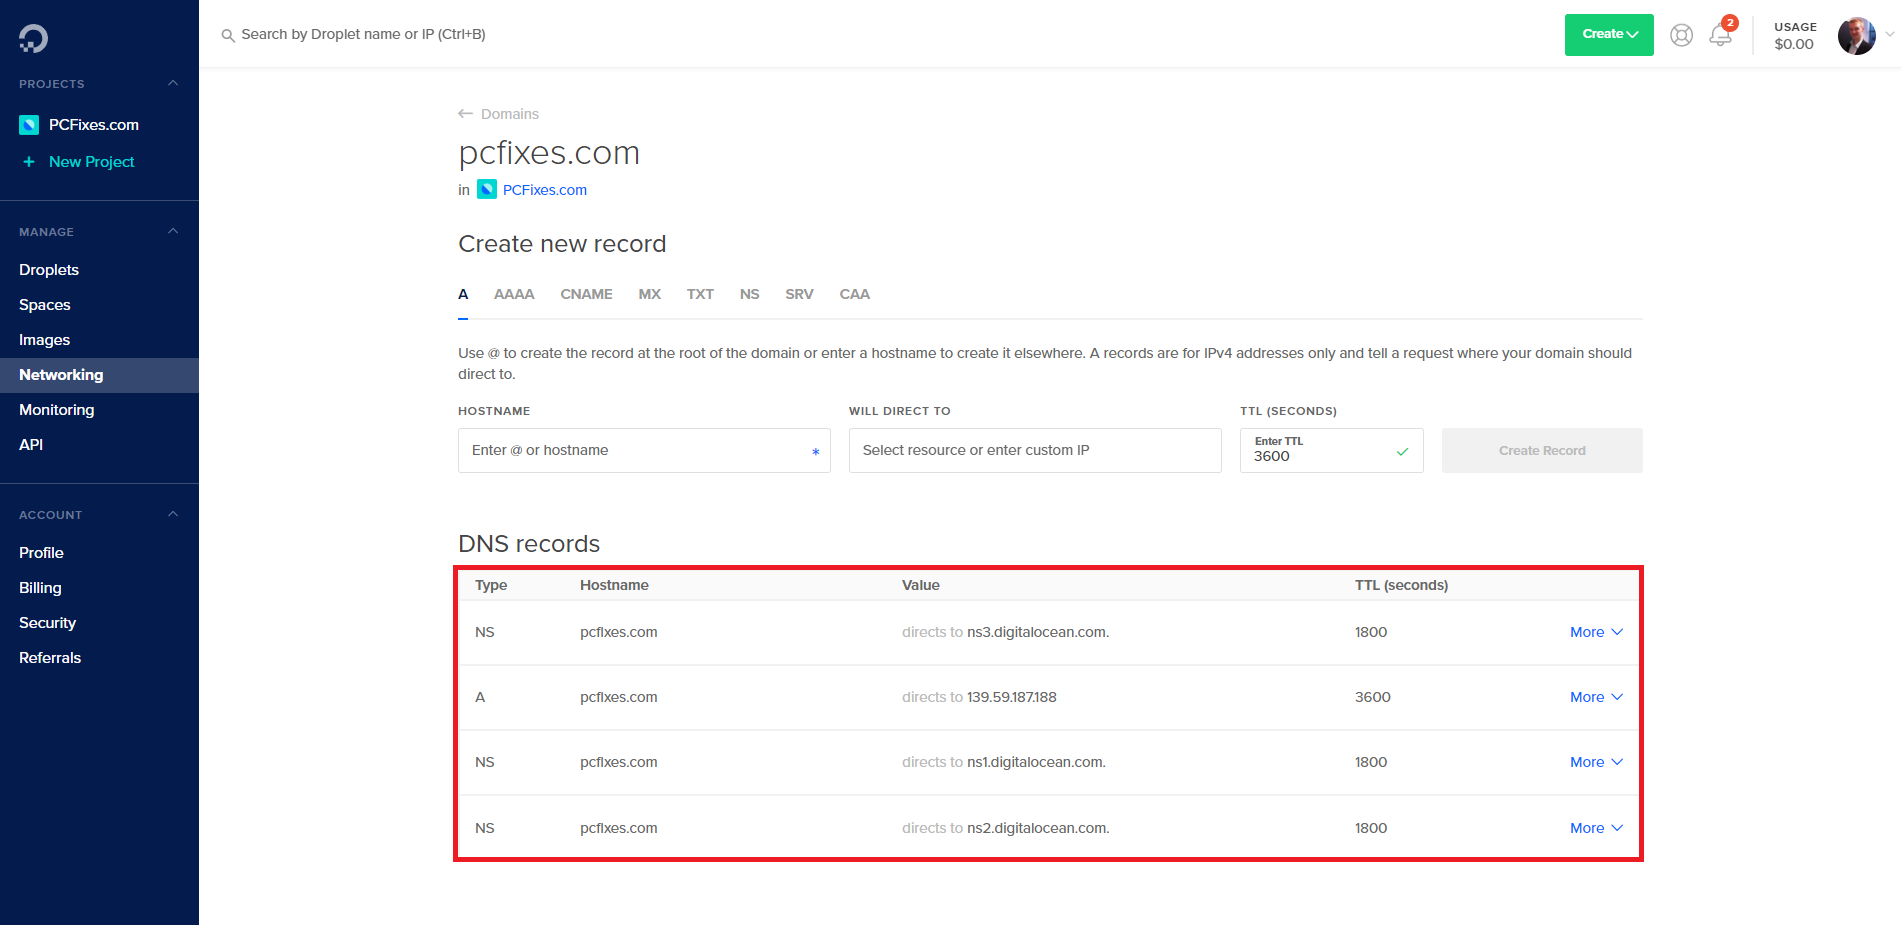Click the search magnifier icon
The image size is (1901, 925).
[228, 35]
